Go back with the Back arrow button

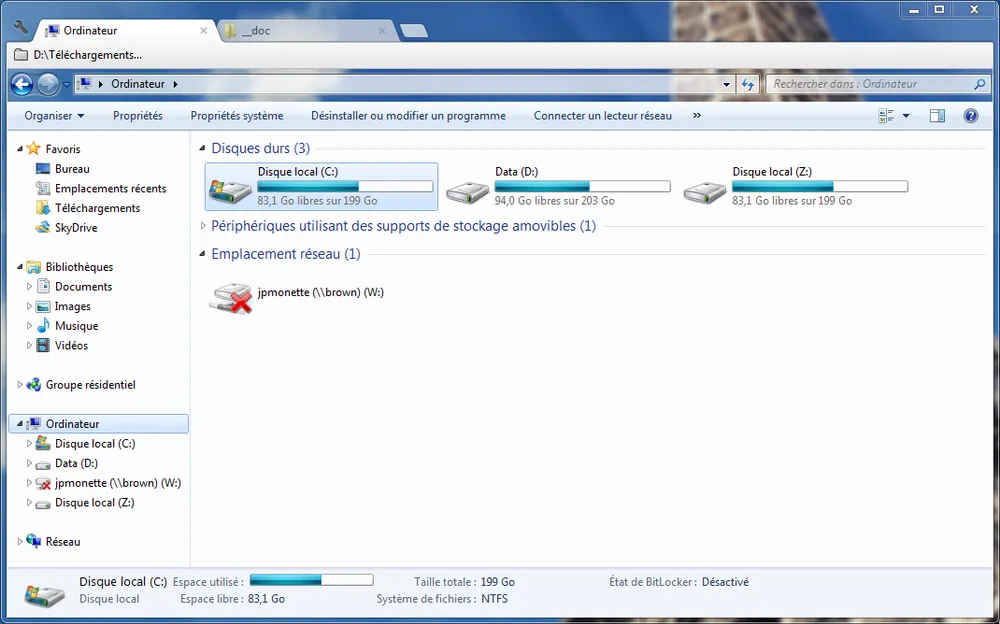click(x=22, y=84)
